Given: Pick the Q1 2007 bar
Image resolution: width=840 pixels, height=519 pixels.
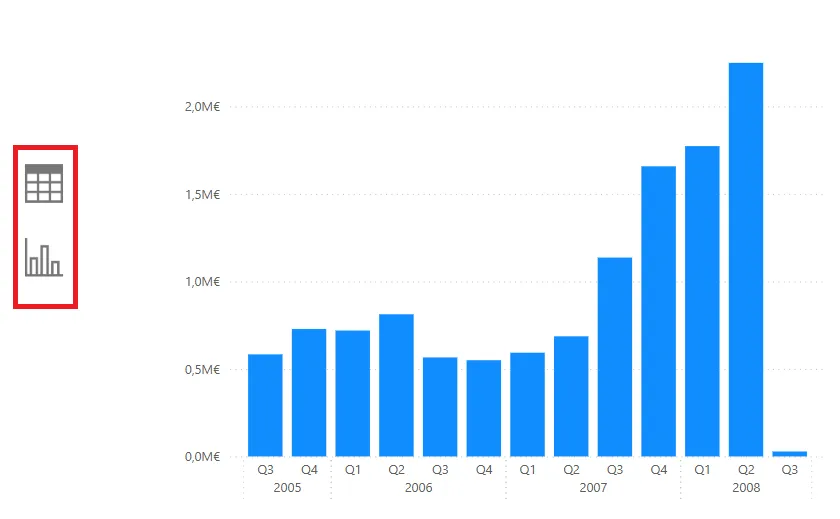Looking at the screenshot, I should click(x=527, y=404).
